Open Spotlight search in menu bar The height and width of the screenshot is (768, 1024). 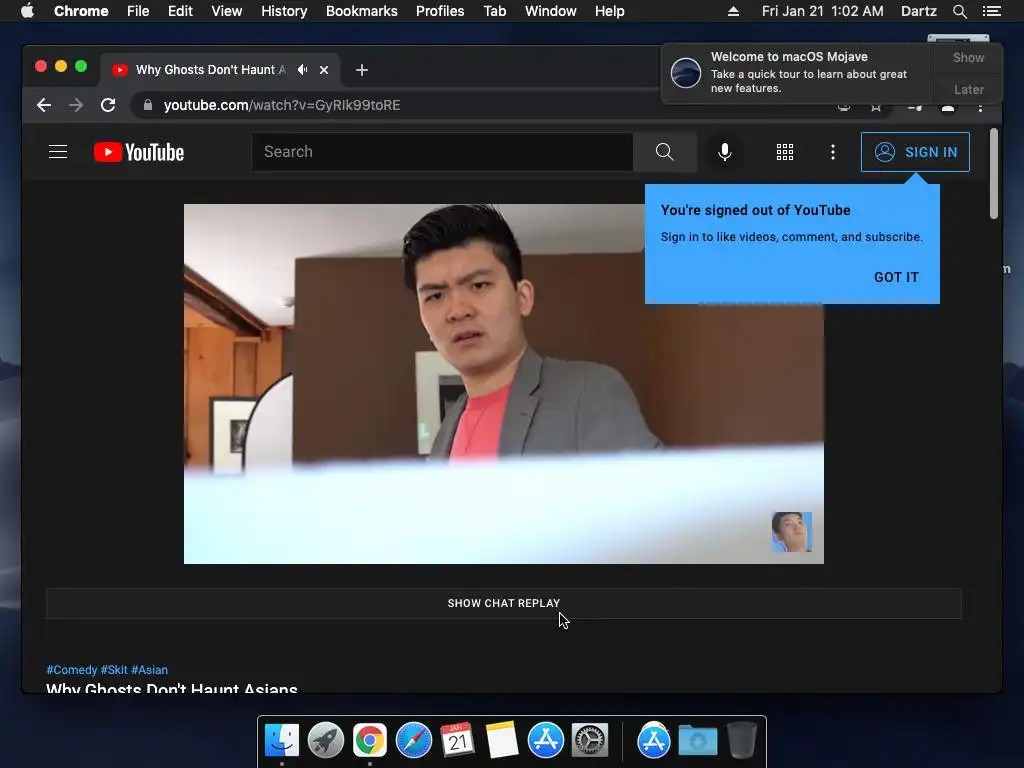(x=959, y=11)
